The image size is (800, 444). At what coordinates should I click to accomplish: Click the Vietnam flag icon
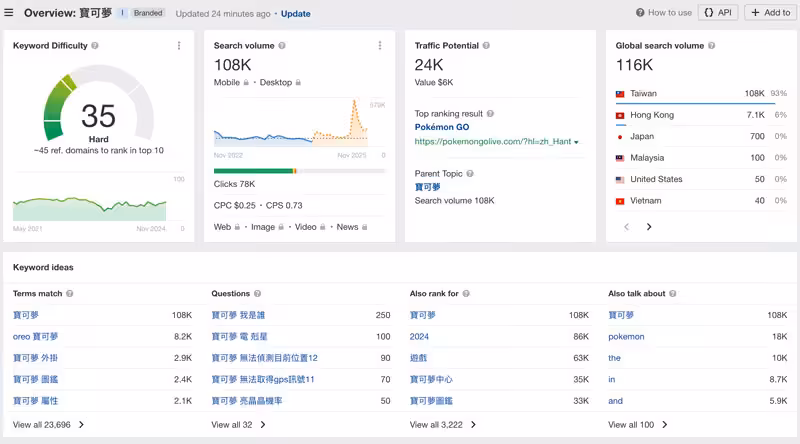point(620,201)
